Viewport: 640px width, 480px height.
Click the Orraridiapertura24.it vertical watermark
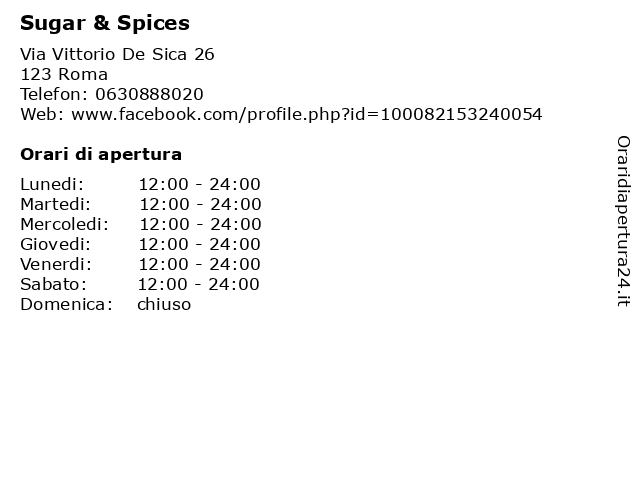[623, 221]
